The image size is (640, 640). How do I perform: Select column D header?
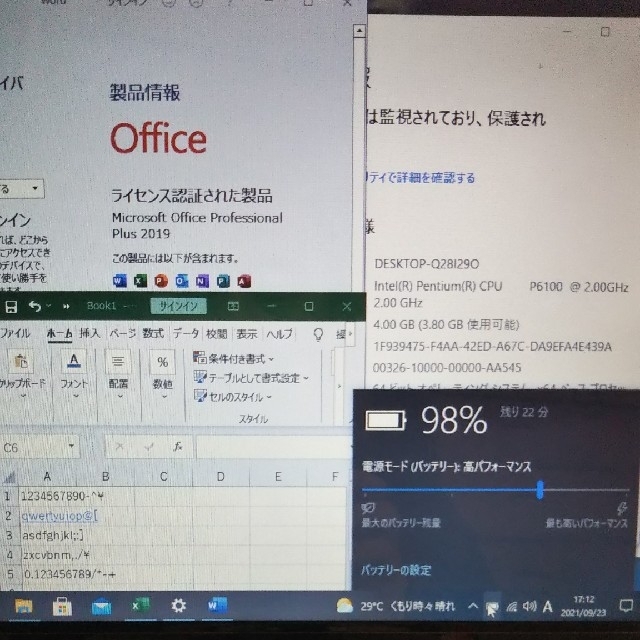(220, 476)
